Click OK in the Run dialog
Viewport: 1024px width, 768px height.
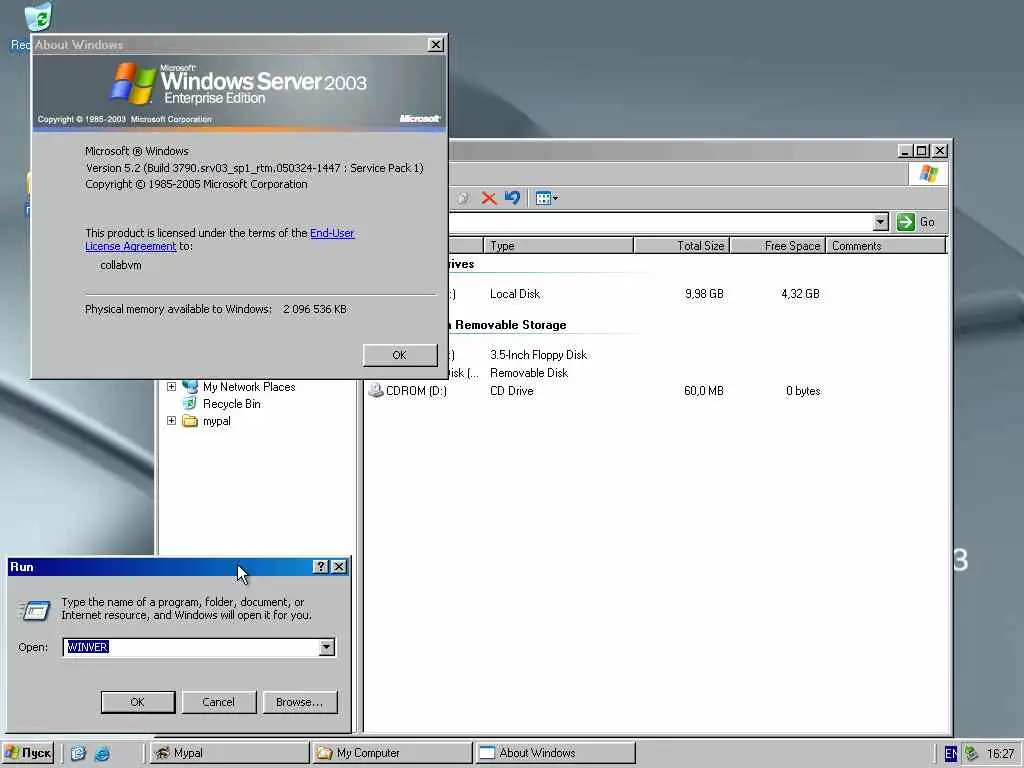click(x=138, y=702)
